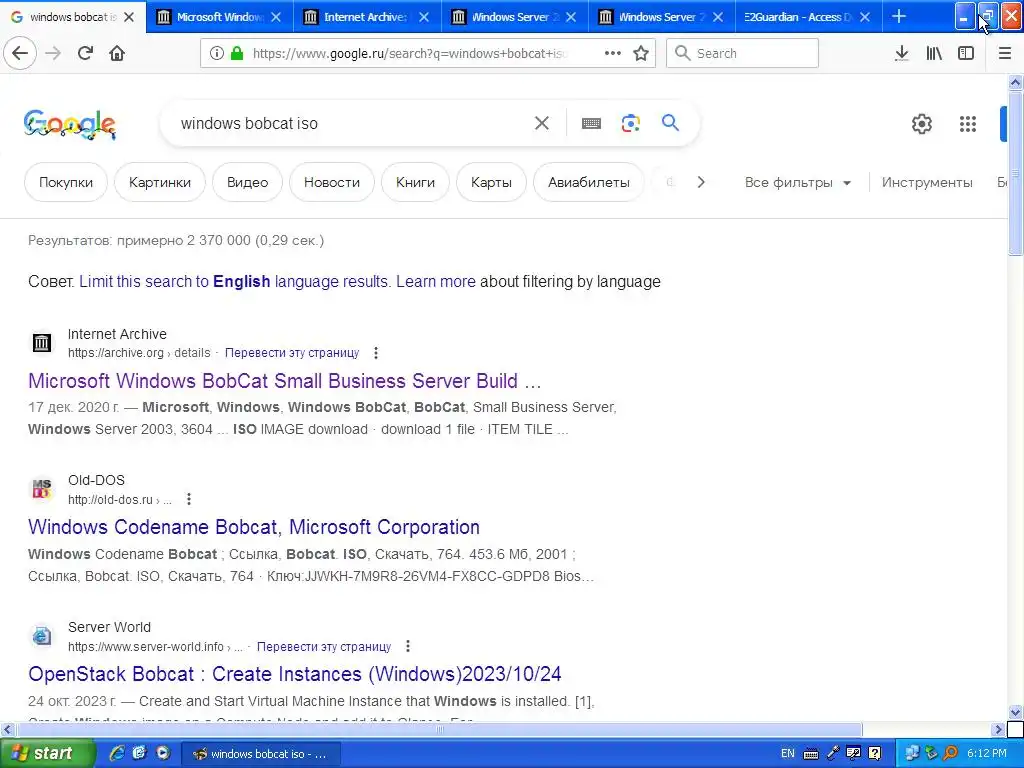Screen dimensions: 1024x768
Task: Click the green padlock security icon
Action: pos(236,53)
